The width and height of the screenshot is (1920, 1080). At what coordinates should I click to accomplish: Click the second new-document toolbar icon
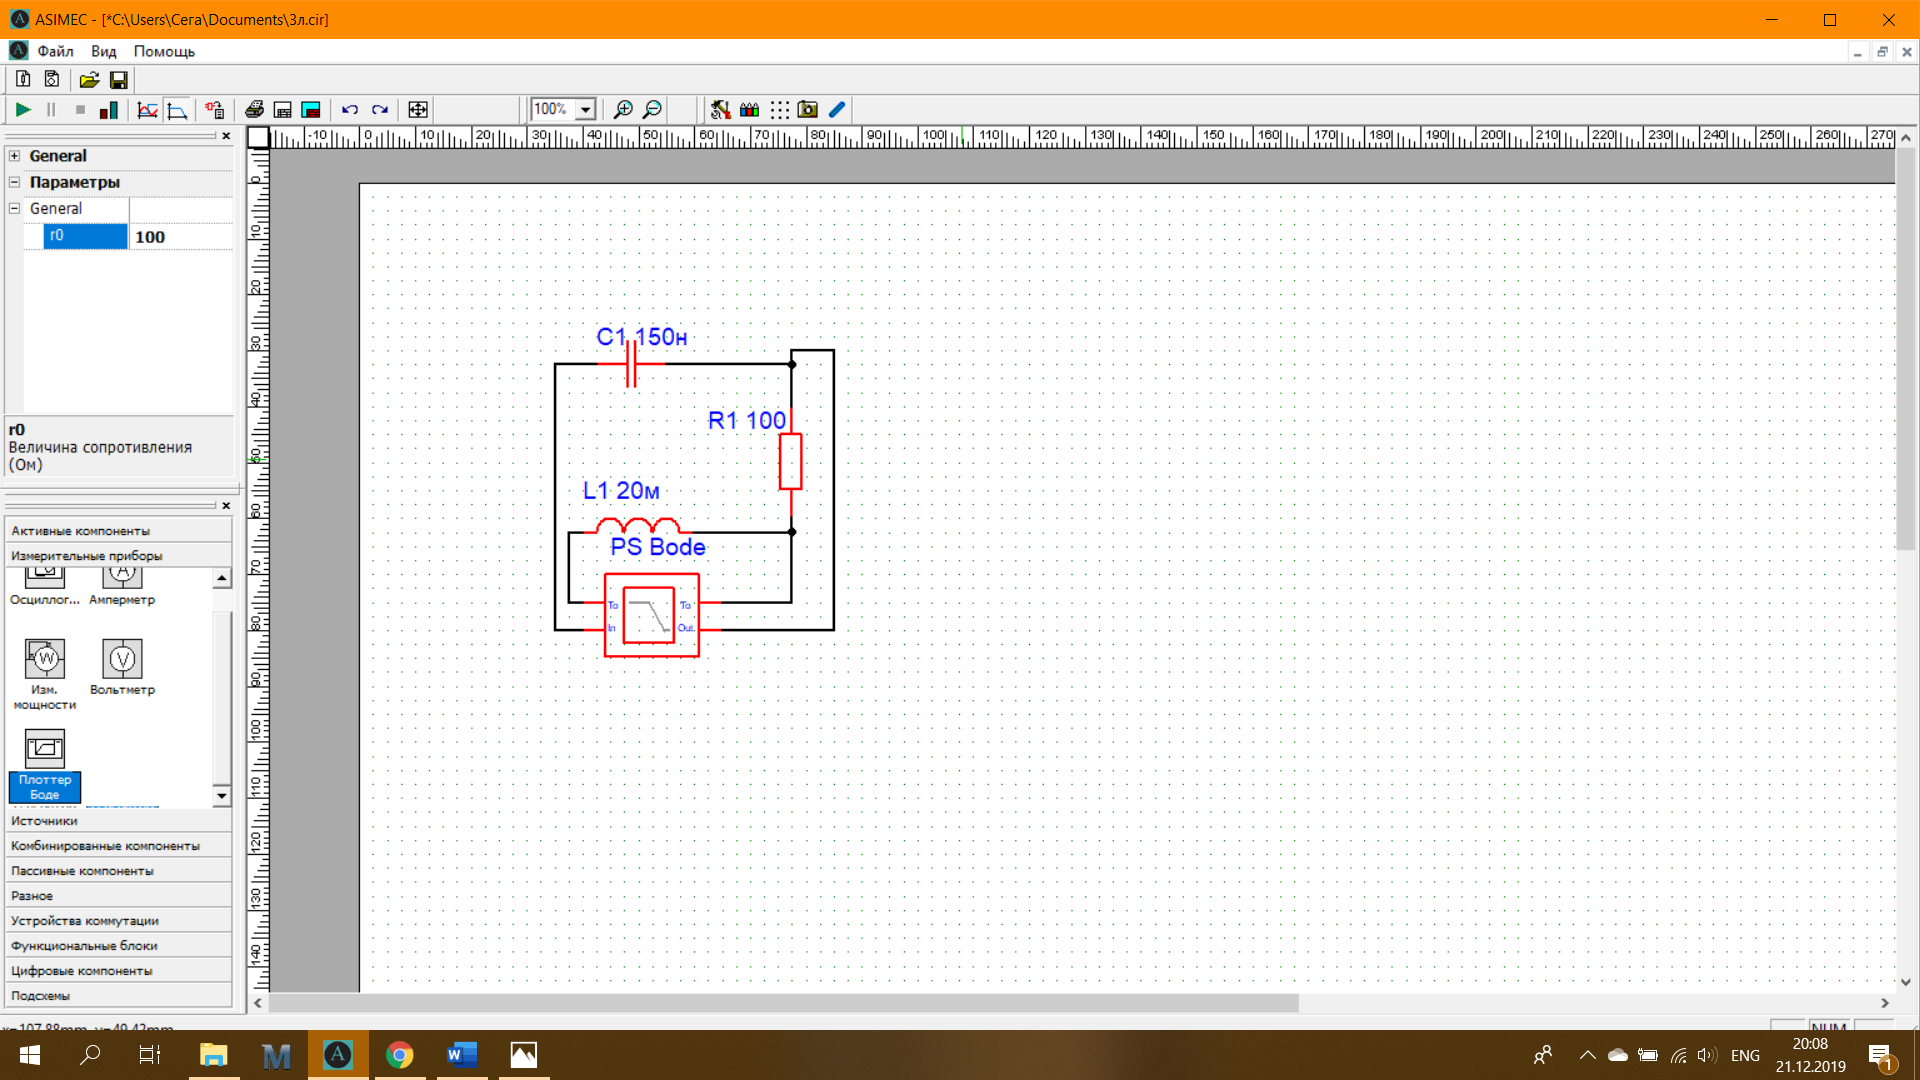(52, 80)
